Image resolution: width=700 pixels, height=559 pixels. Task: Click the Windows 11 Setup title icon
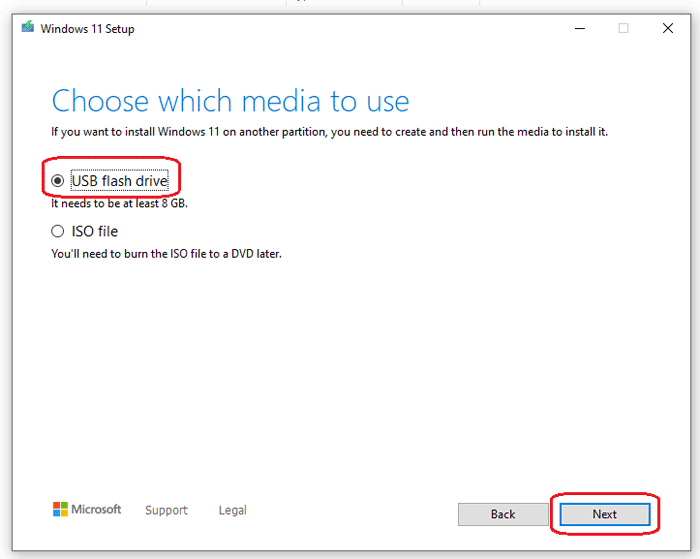click(28, 27)
